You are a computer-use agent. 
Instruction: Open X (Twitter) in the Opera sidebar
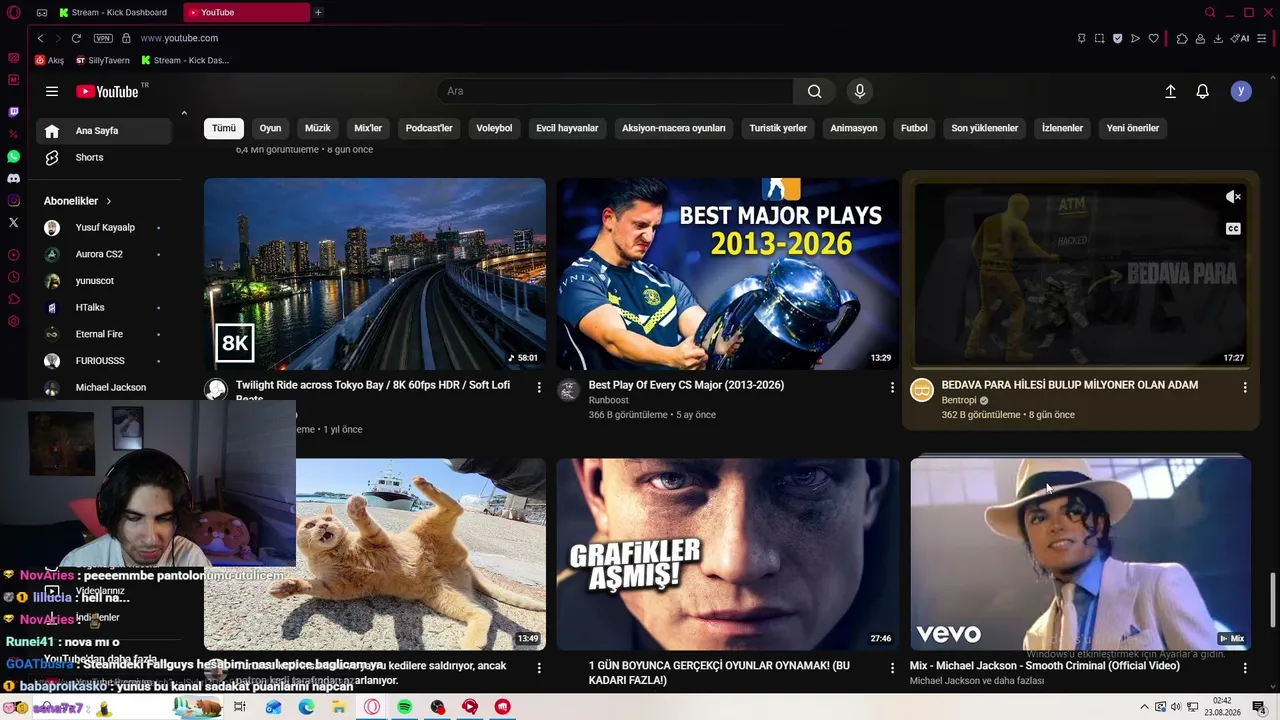point(13,222)
